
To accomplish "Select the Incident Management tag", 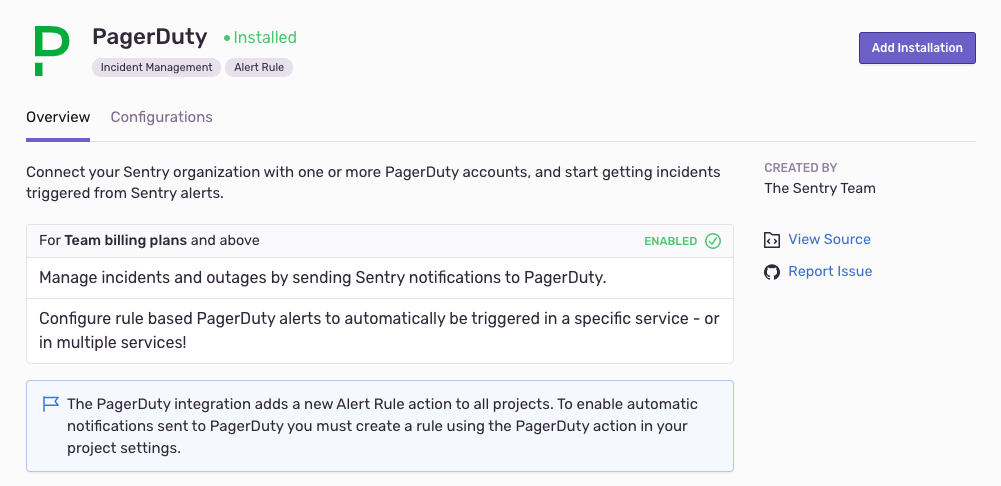I will click(157, 67).
